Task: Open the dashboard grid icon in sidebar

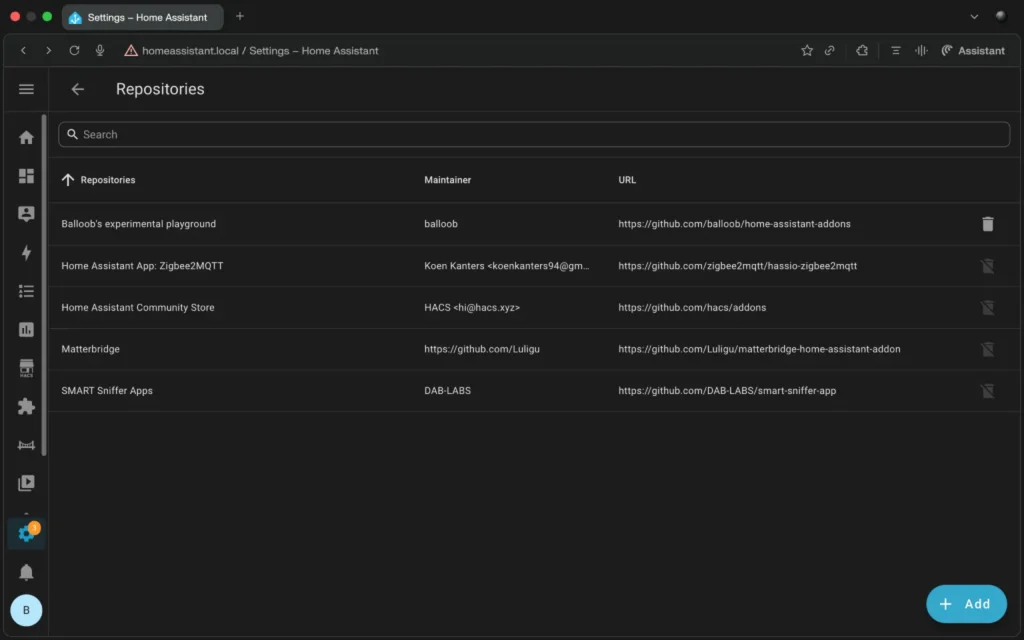Action: coord(26,176)
